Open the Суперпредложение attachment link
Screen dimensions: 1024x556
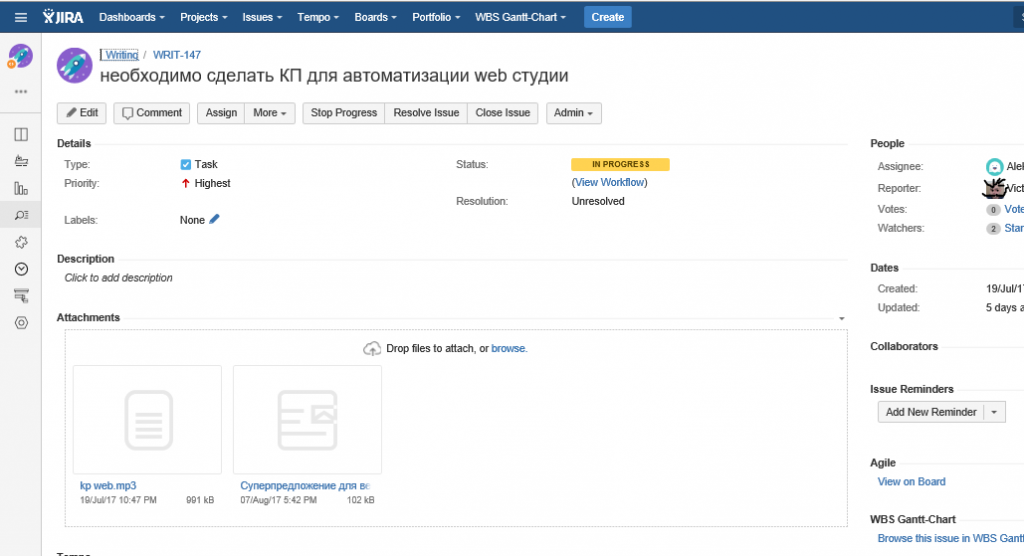[x=304, y=485]
